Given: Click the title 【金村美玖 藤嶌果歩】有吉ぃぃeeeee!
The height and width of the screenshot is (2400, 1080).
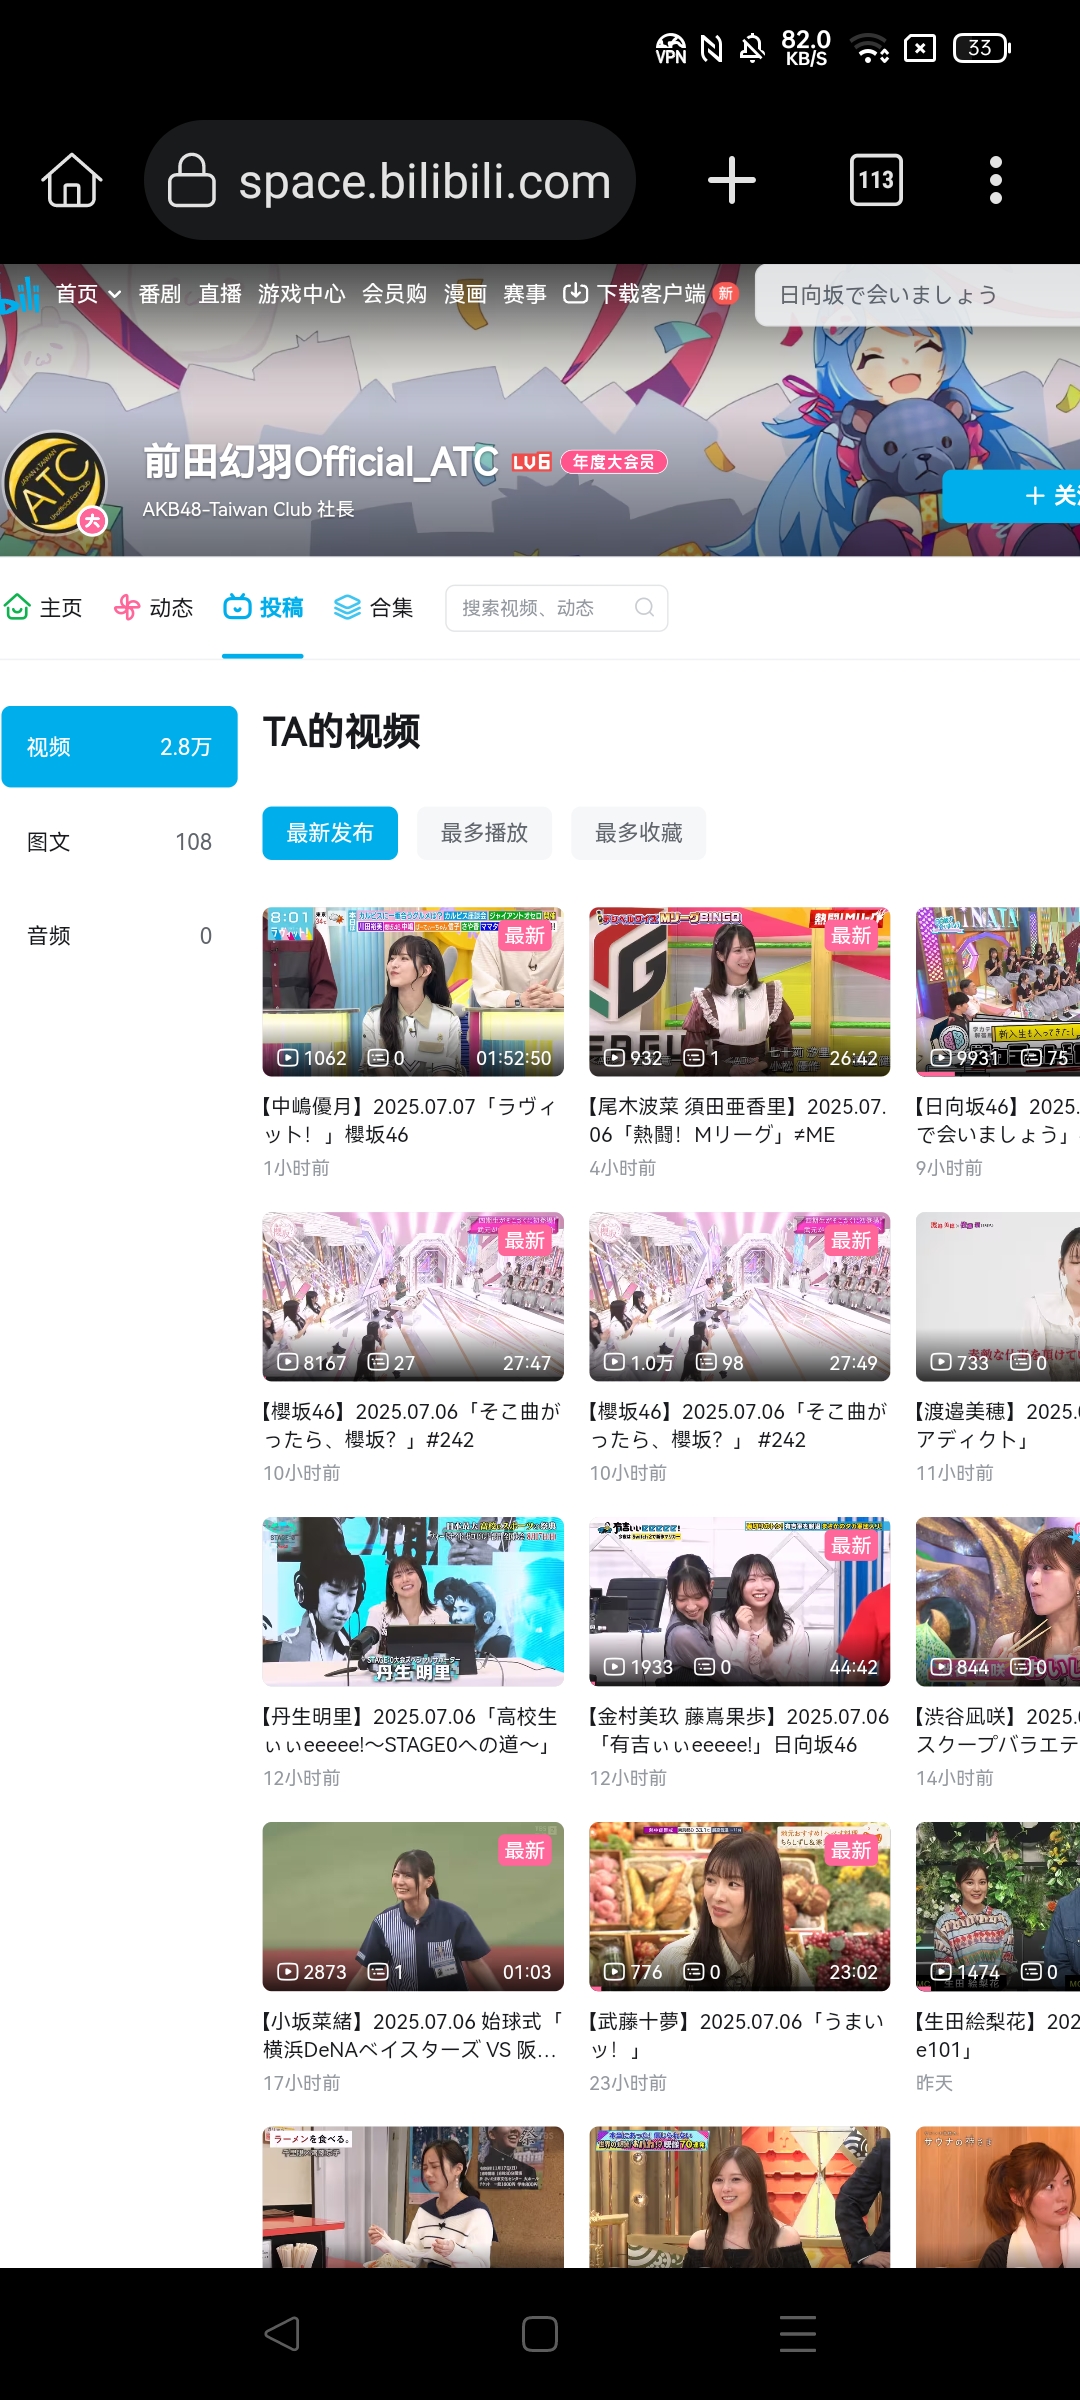Looking at the screenshot, I should [x=738, y=1730].
